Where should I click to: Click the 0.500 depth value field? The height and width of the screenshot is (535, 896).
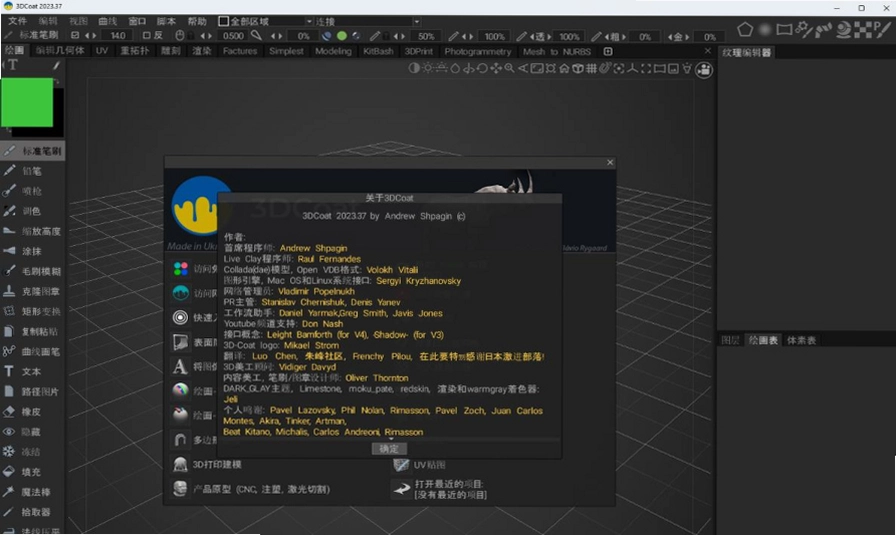(233, 35)
